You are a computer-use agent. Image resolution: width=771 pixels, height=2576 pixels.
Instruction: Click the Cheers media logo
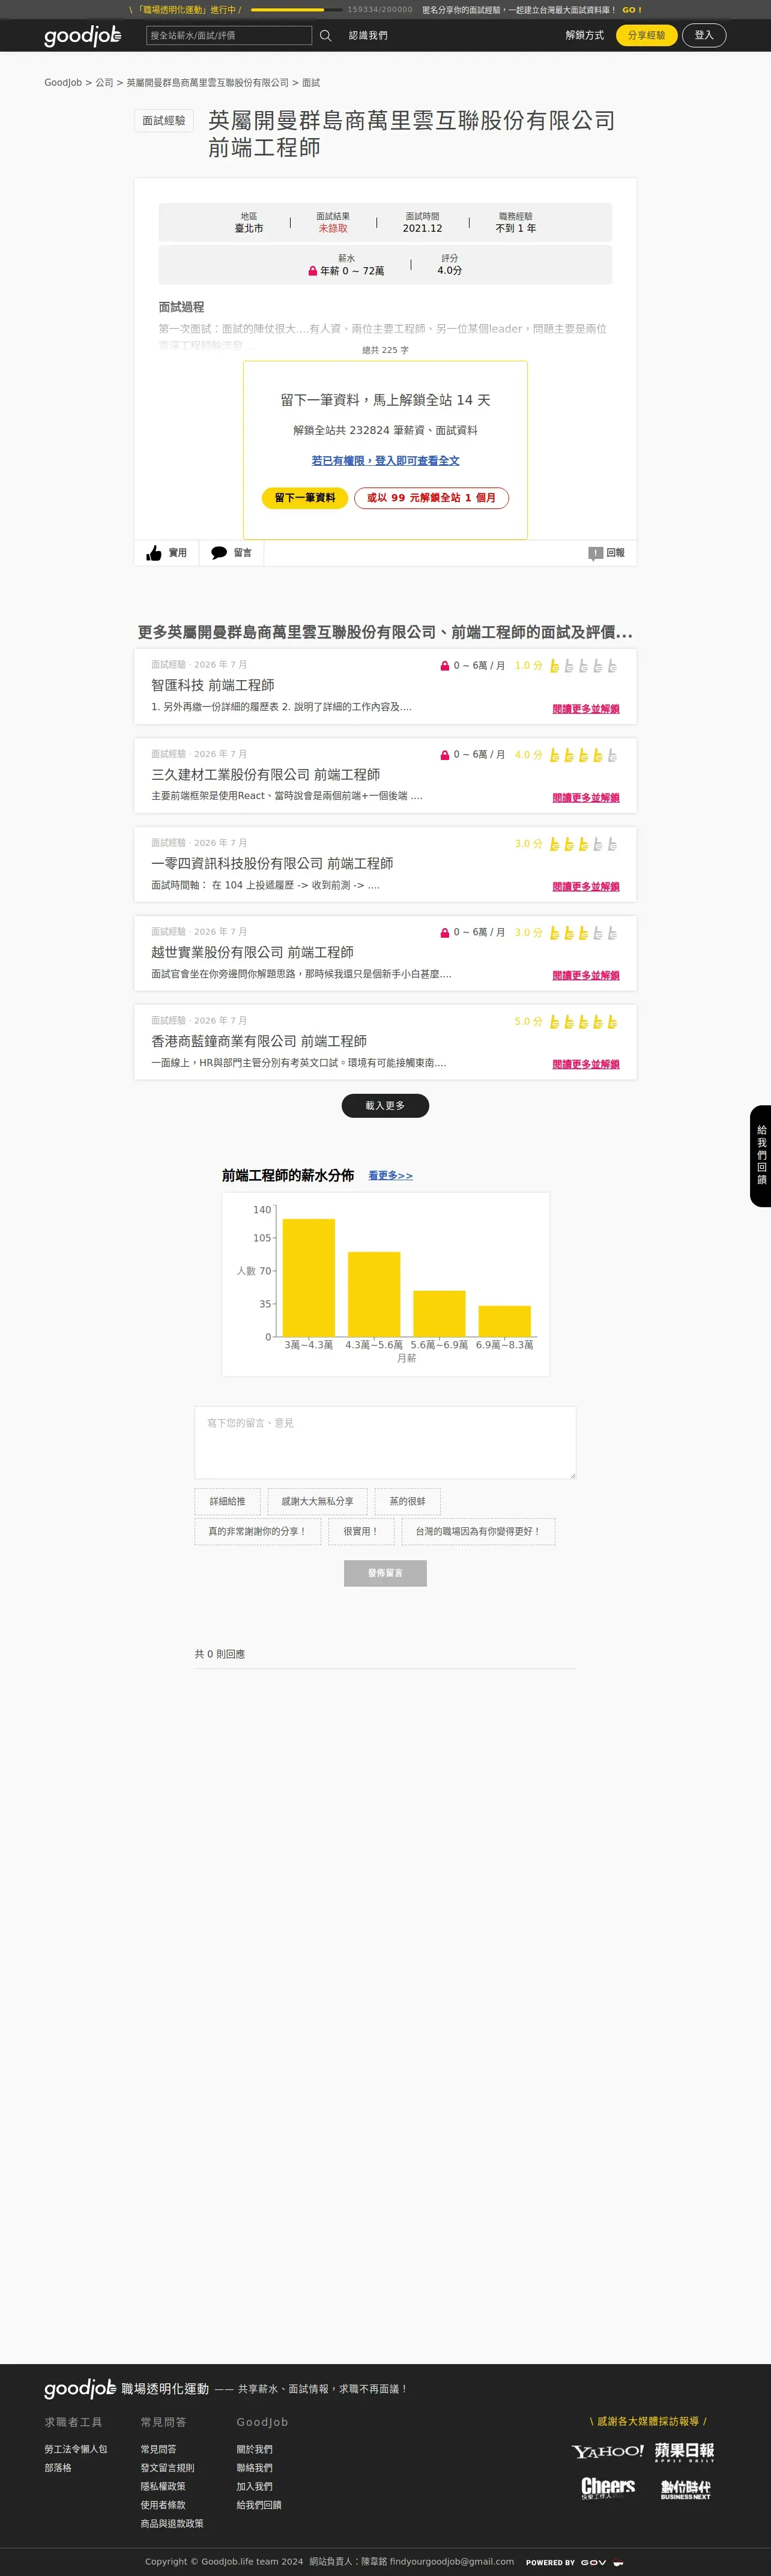tap(608, 2488)
